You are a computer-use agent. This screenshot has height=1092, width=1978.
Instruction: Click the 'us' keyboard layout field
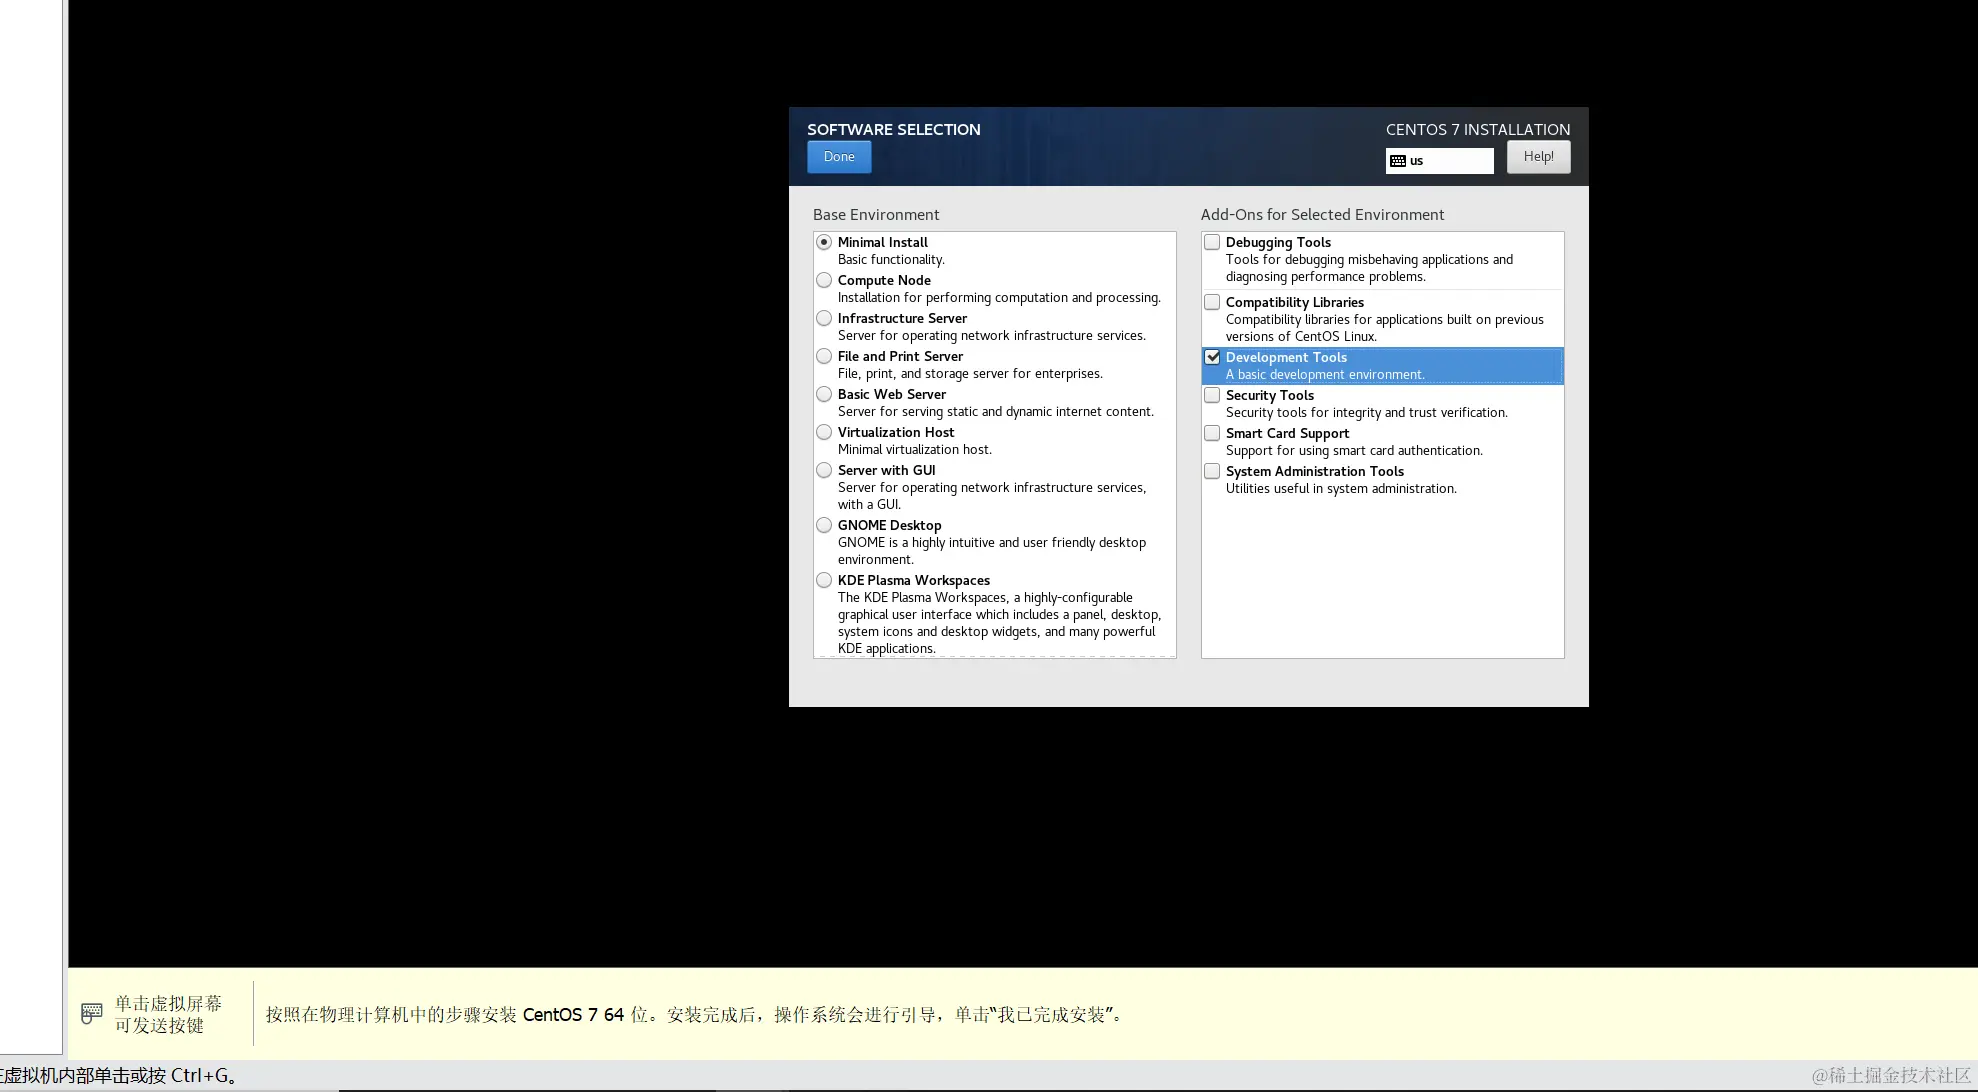tap(1449, 161)
